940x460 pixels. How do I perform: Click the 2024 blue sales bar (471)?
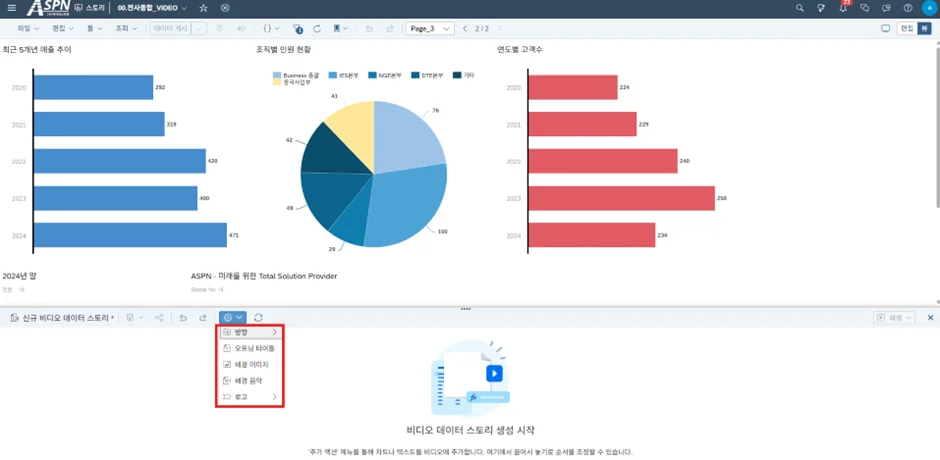point(130,235)
